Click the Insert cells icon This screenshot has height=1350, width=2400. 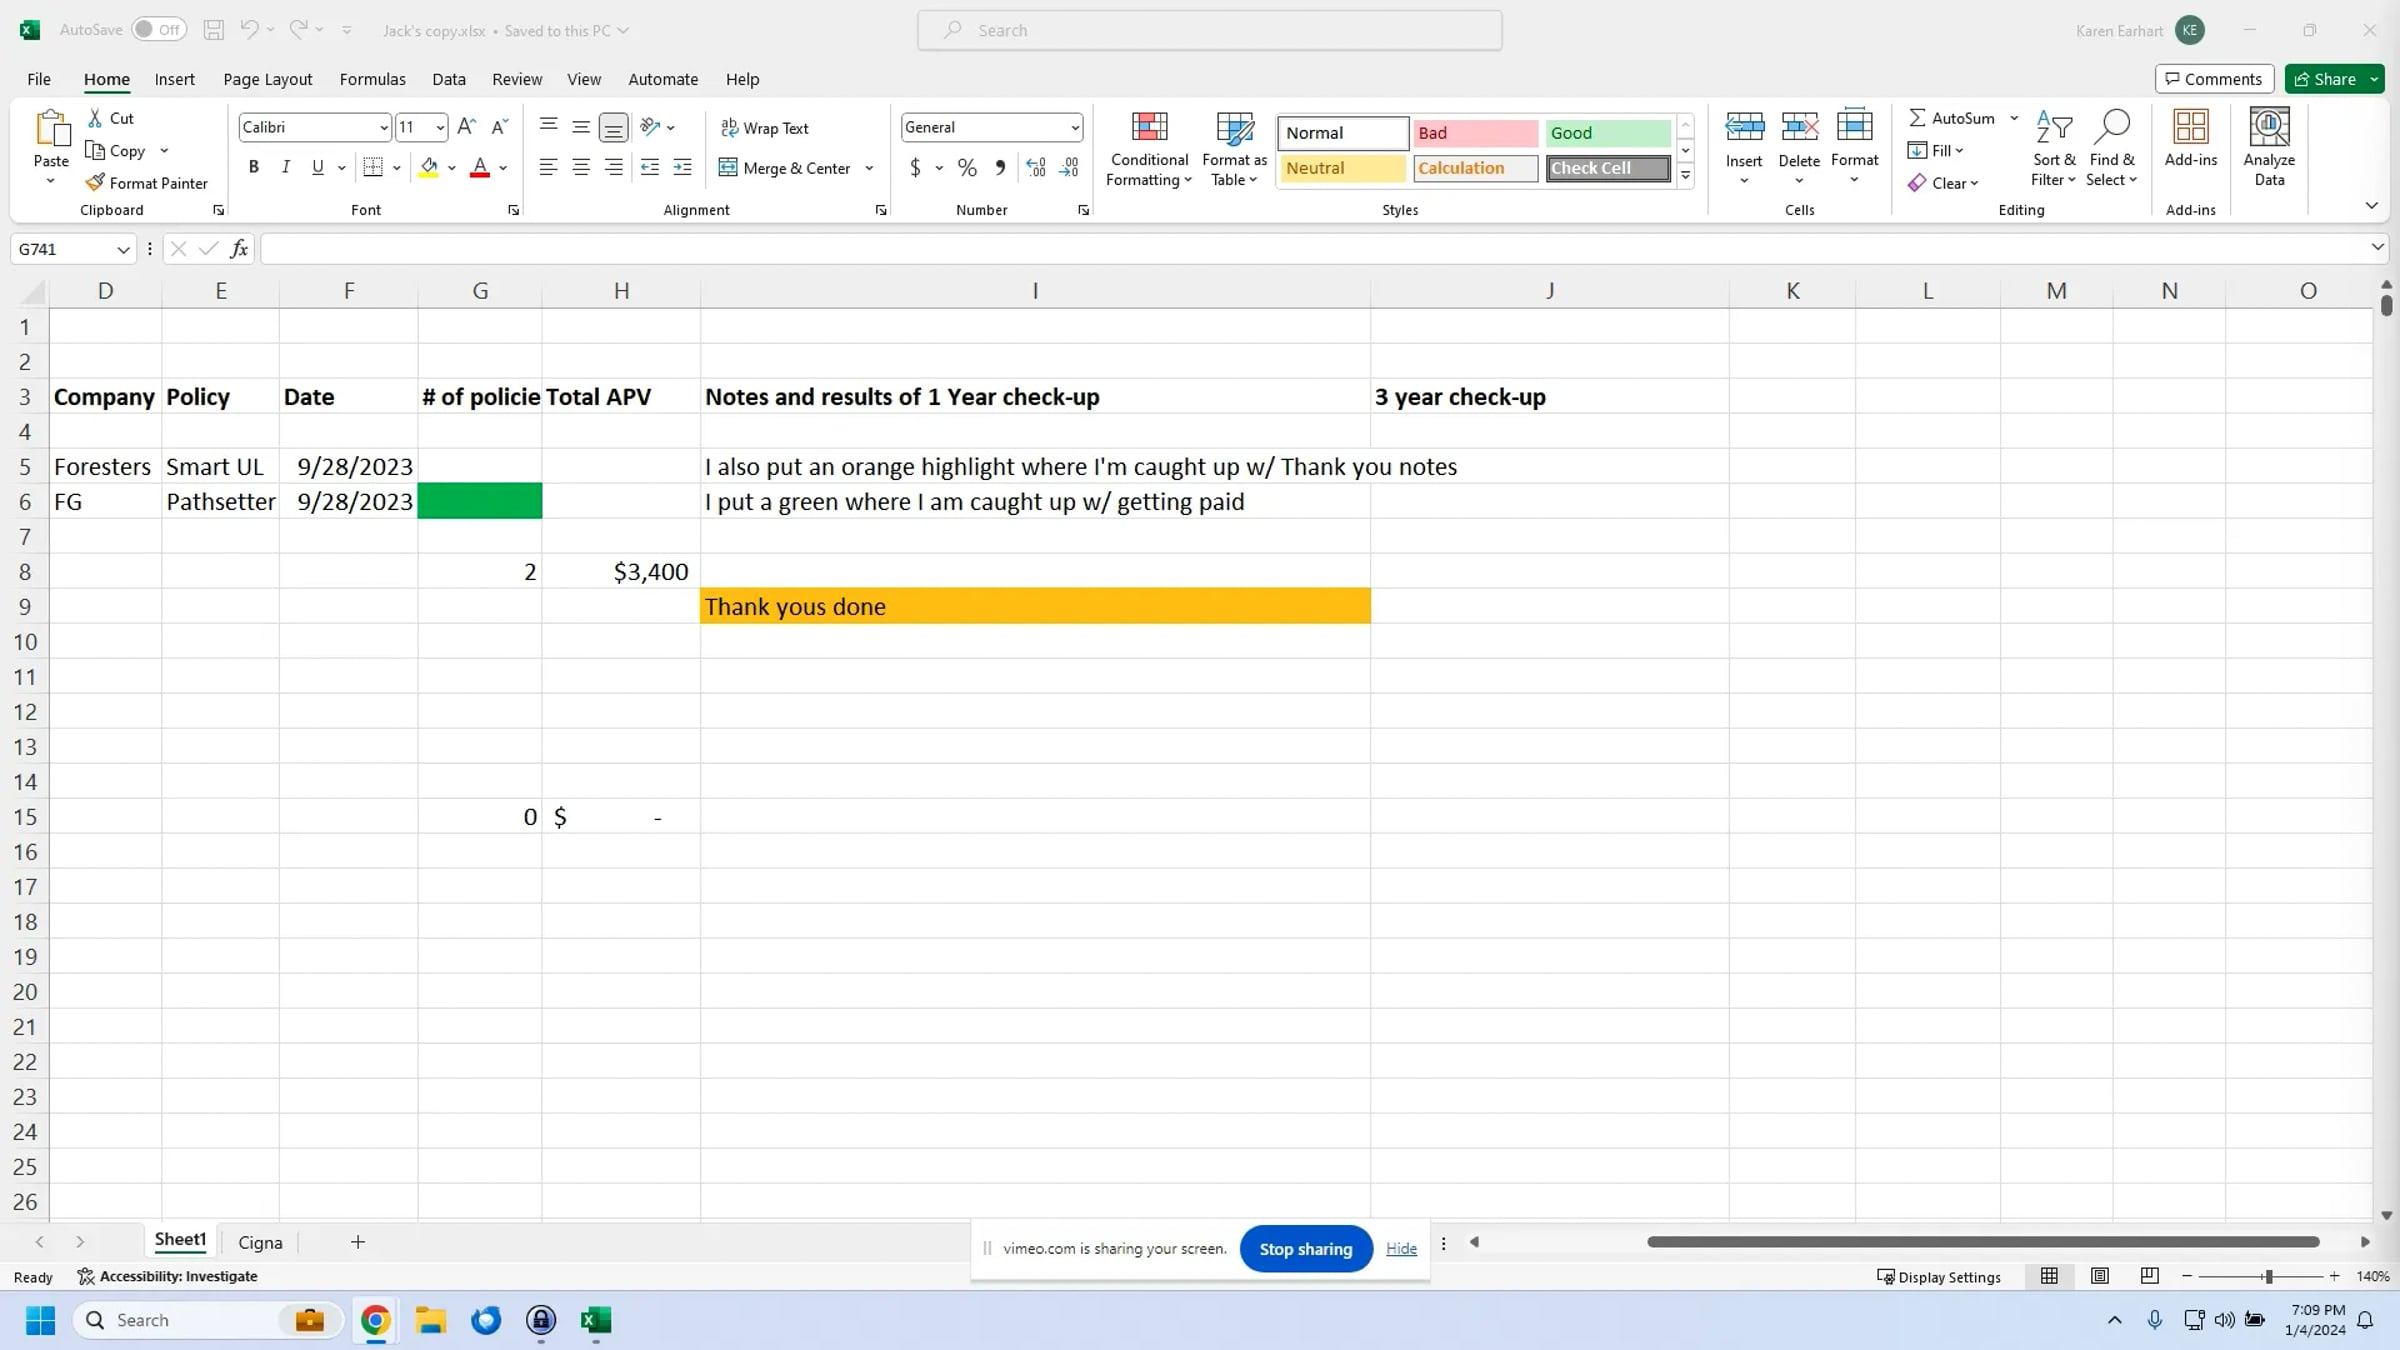(x=1744, y=128)
